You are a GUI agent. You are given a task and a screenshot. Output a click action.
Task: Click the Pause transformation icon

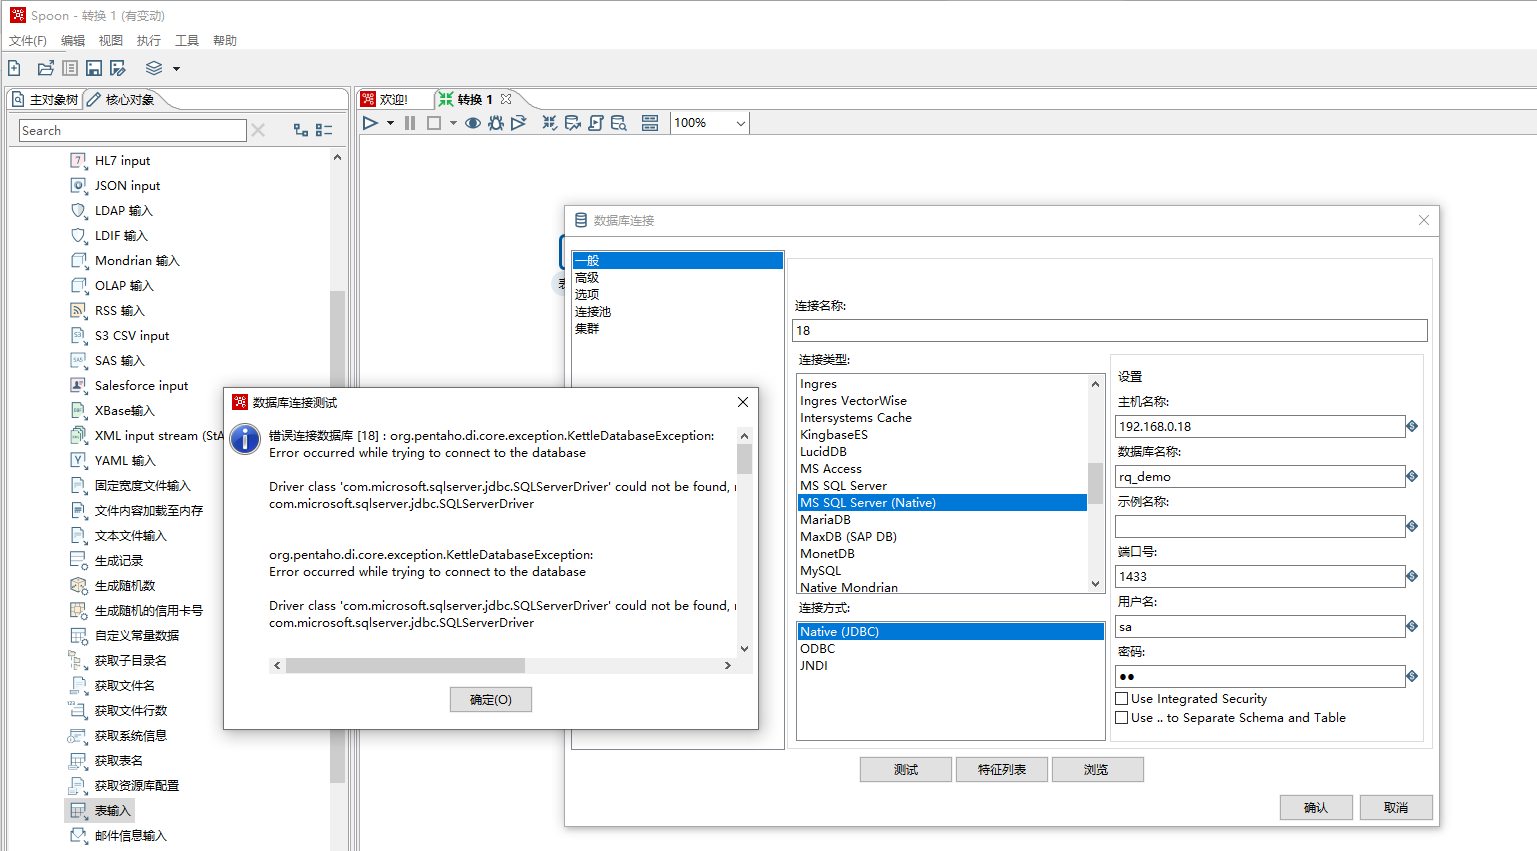pyautogui.click(x=411, y=122)
